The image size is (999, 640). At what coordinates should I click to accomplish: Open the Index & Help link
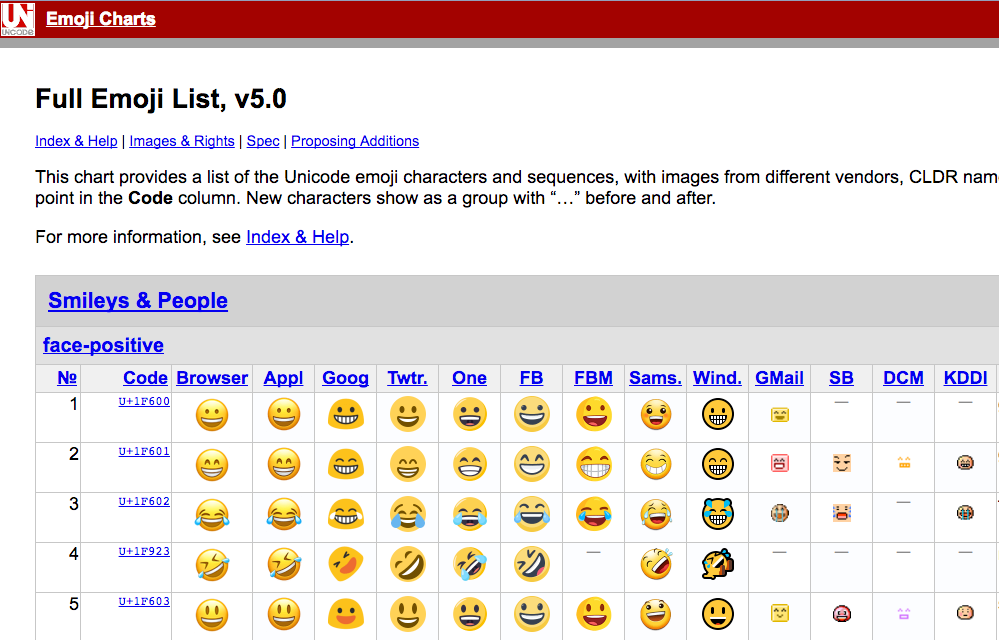point(76,141)
